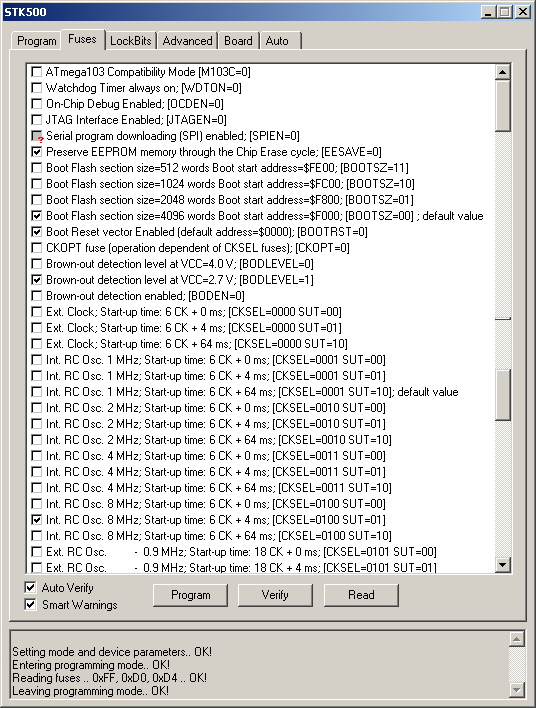Open the Advanced tab
This screenshot has width=536, height=708.
point(187,41)
